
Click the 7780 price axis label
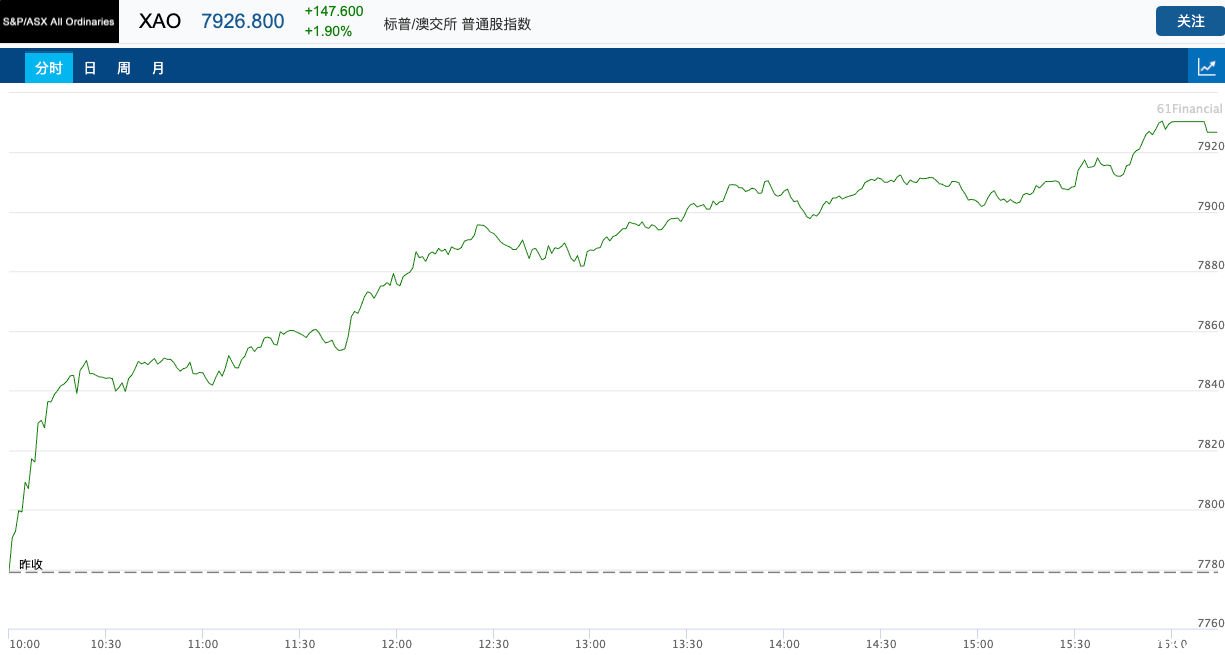tap(1210, 564)
